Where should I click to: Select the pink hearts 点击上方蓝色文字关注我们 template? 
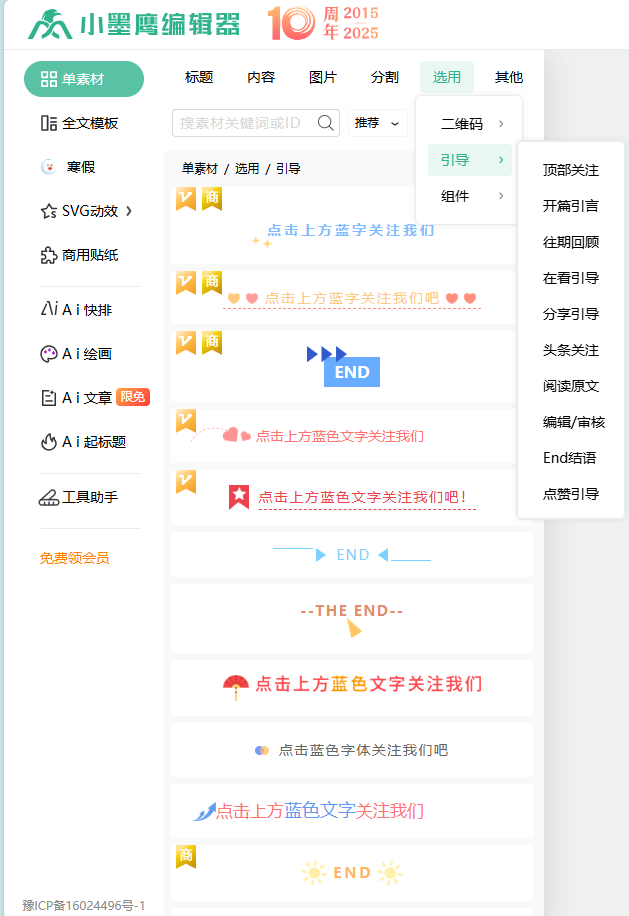point(352,436)
